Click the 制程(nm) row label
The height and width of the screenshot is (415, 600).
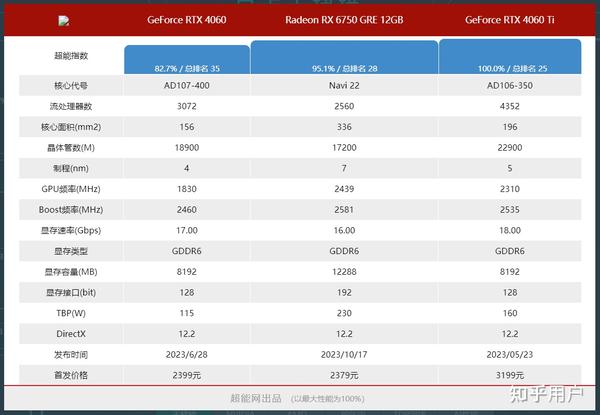pos(71,168)
